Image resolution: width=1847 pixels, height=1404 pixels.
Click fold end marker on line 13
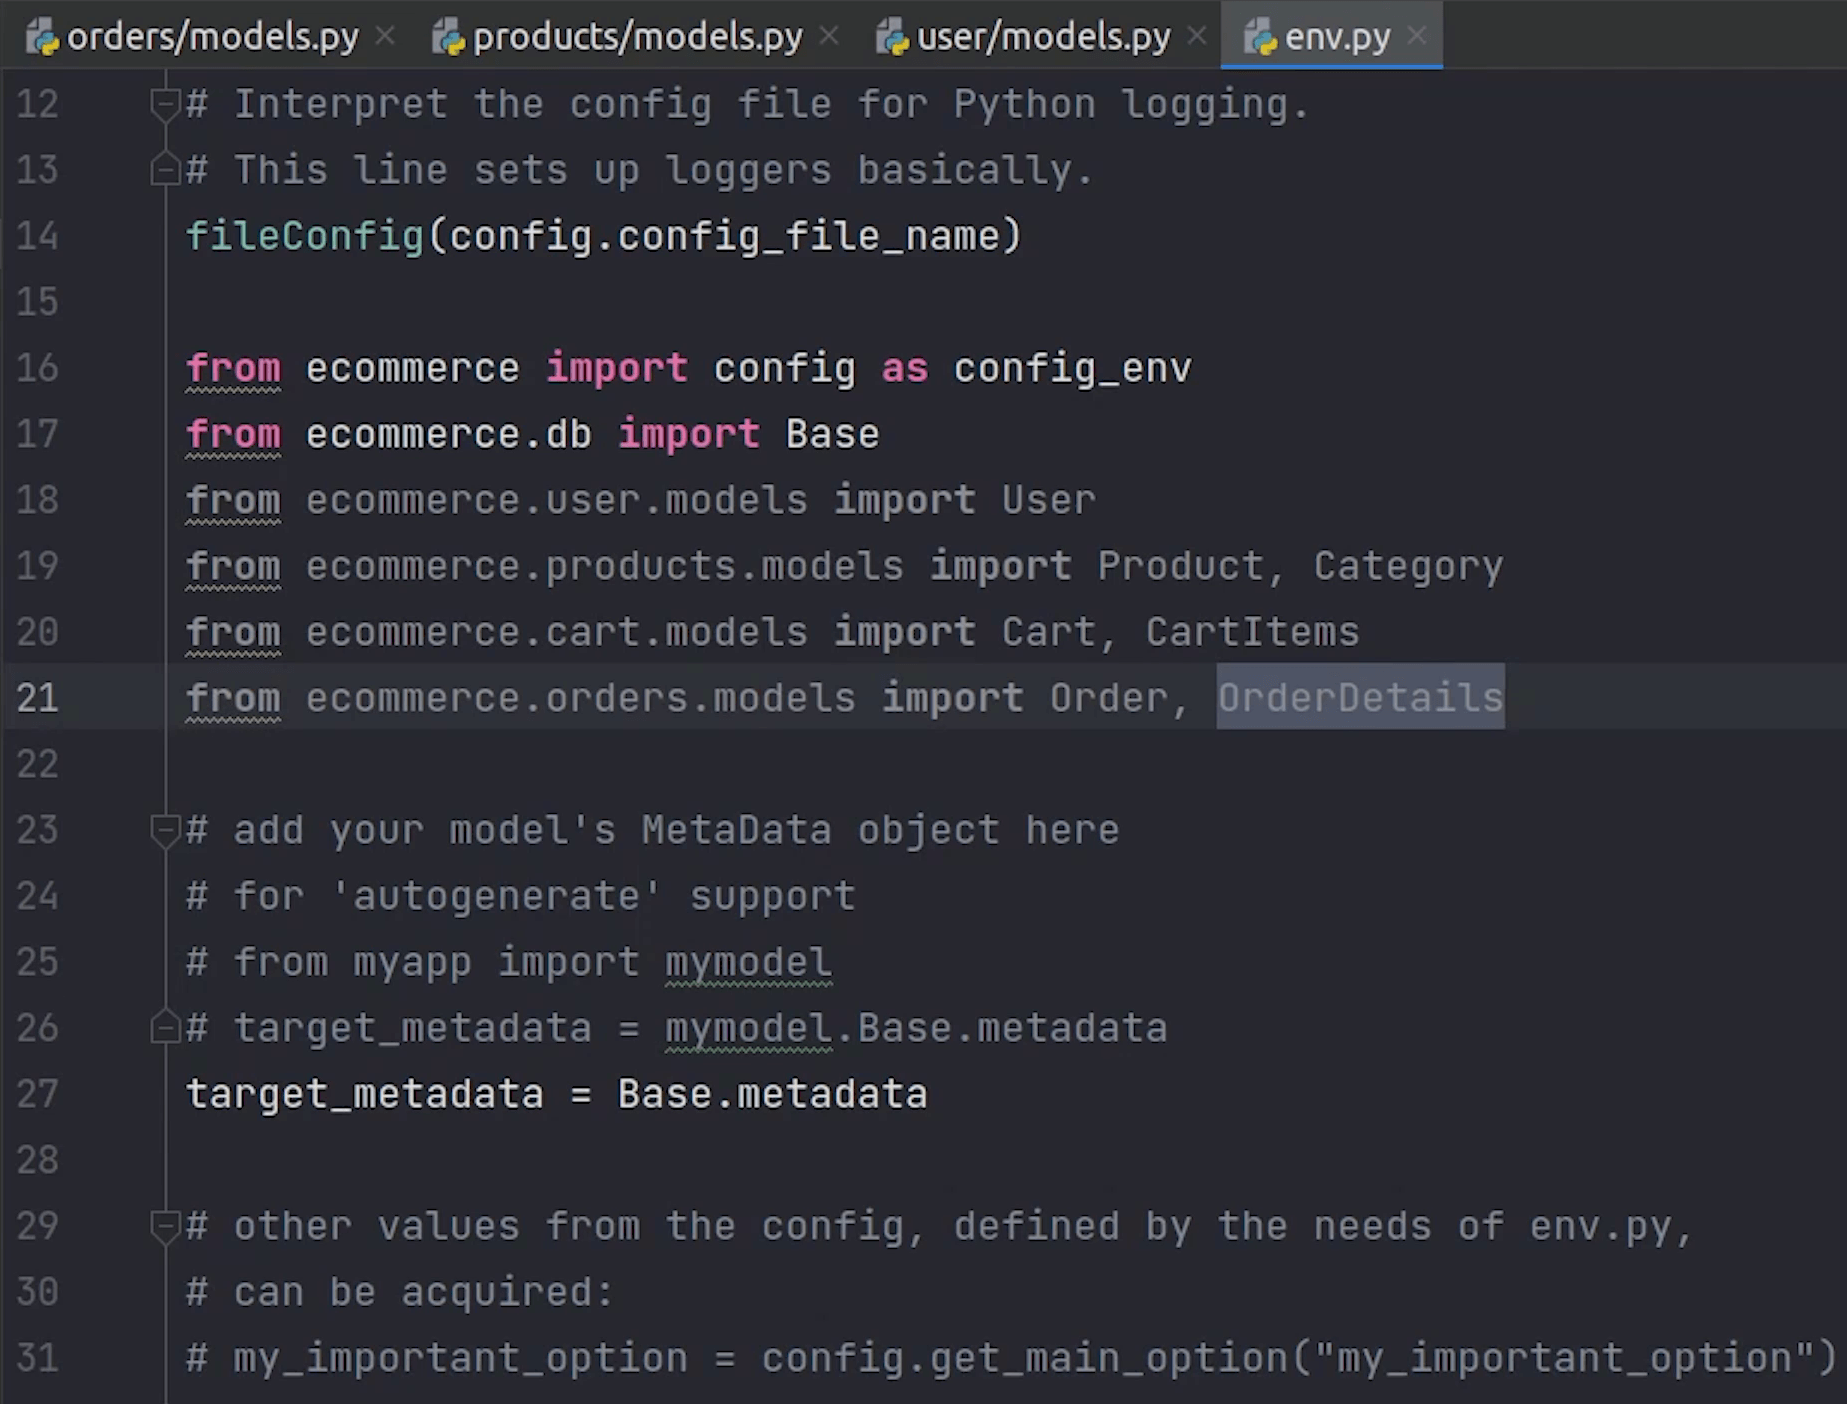click(x=164, y=170)
